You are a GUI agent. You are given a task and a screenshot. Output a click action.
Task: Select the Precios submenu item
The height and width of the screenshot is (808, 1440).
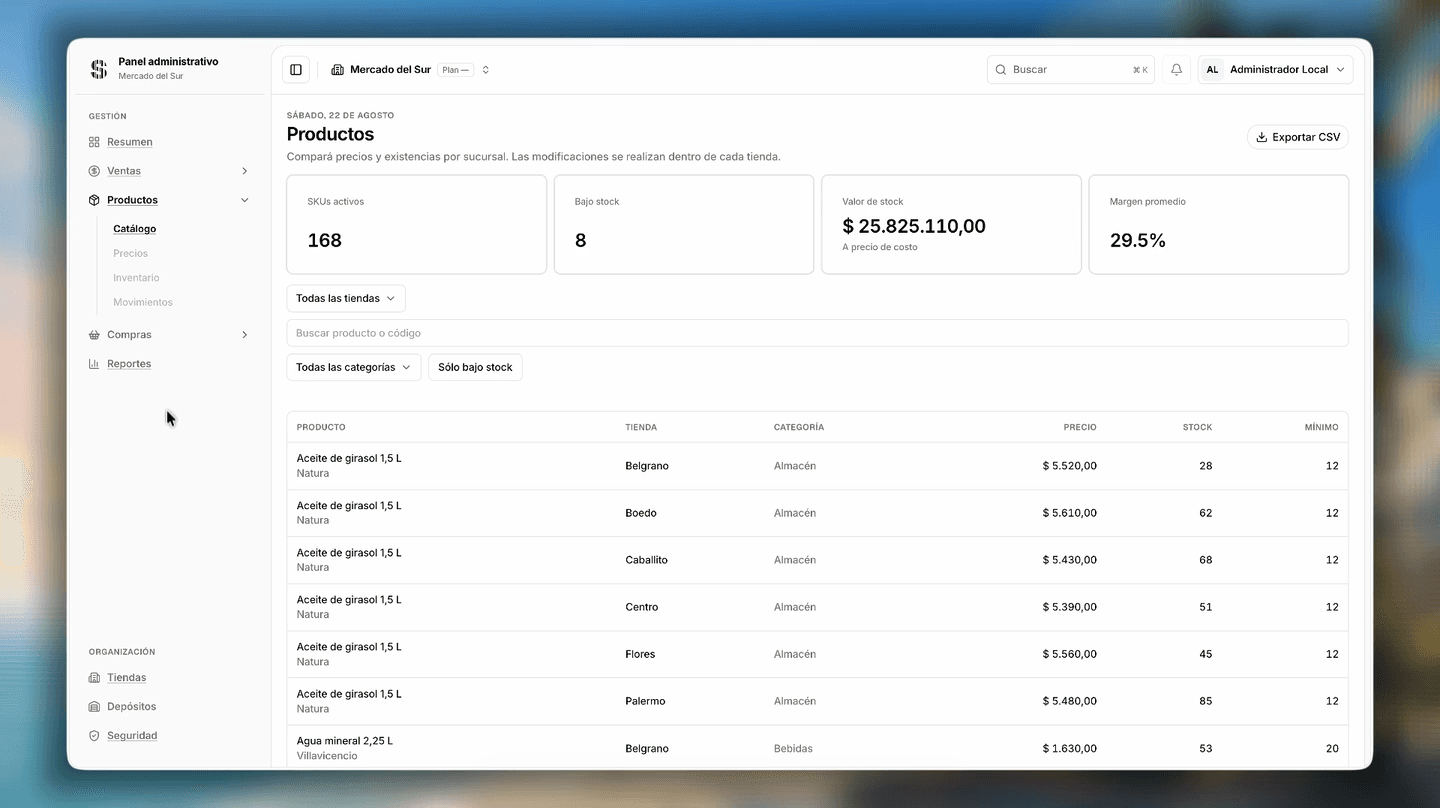pos(130,254)
